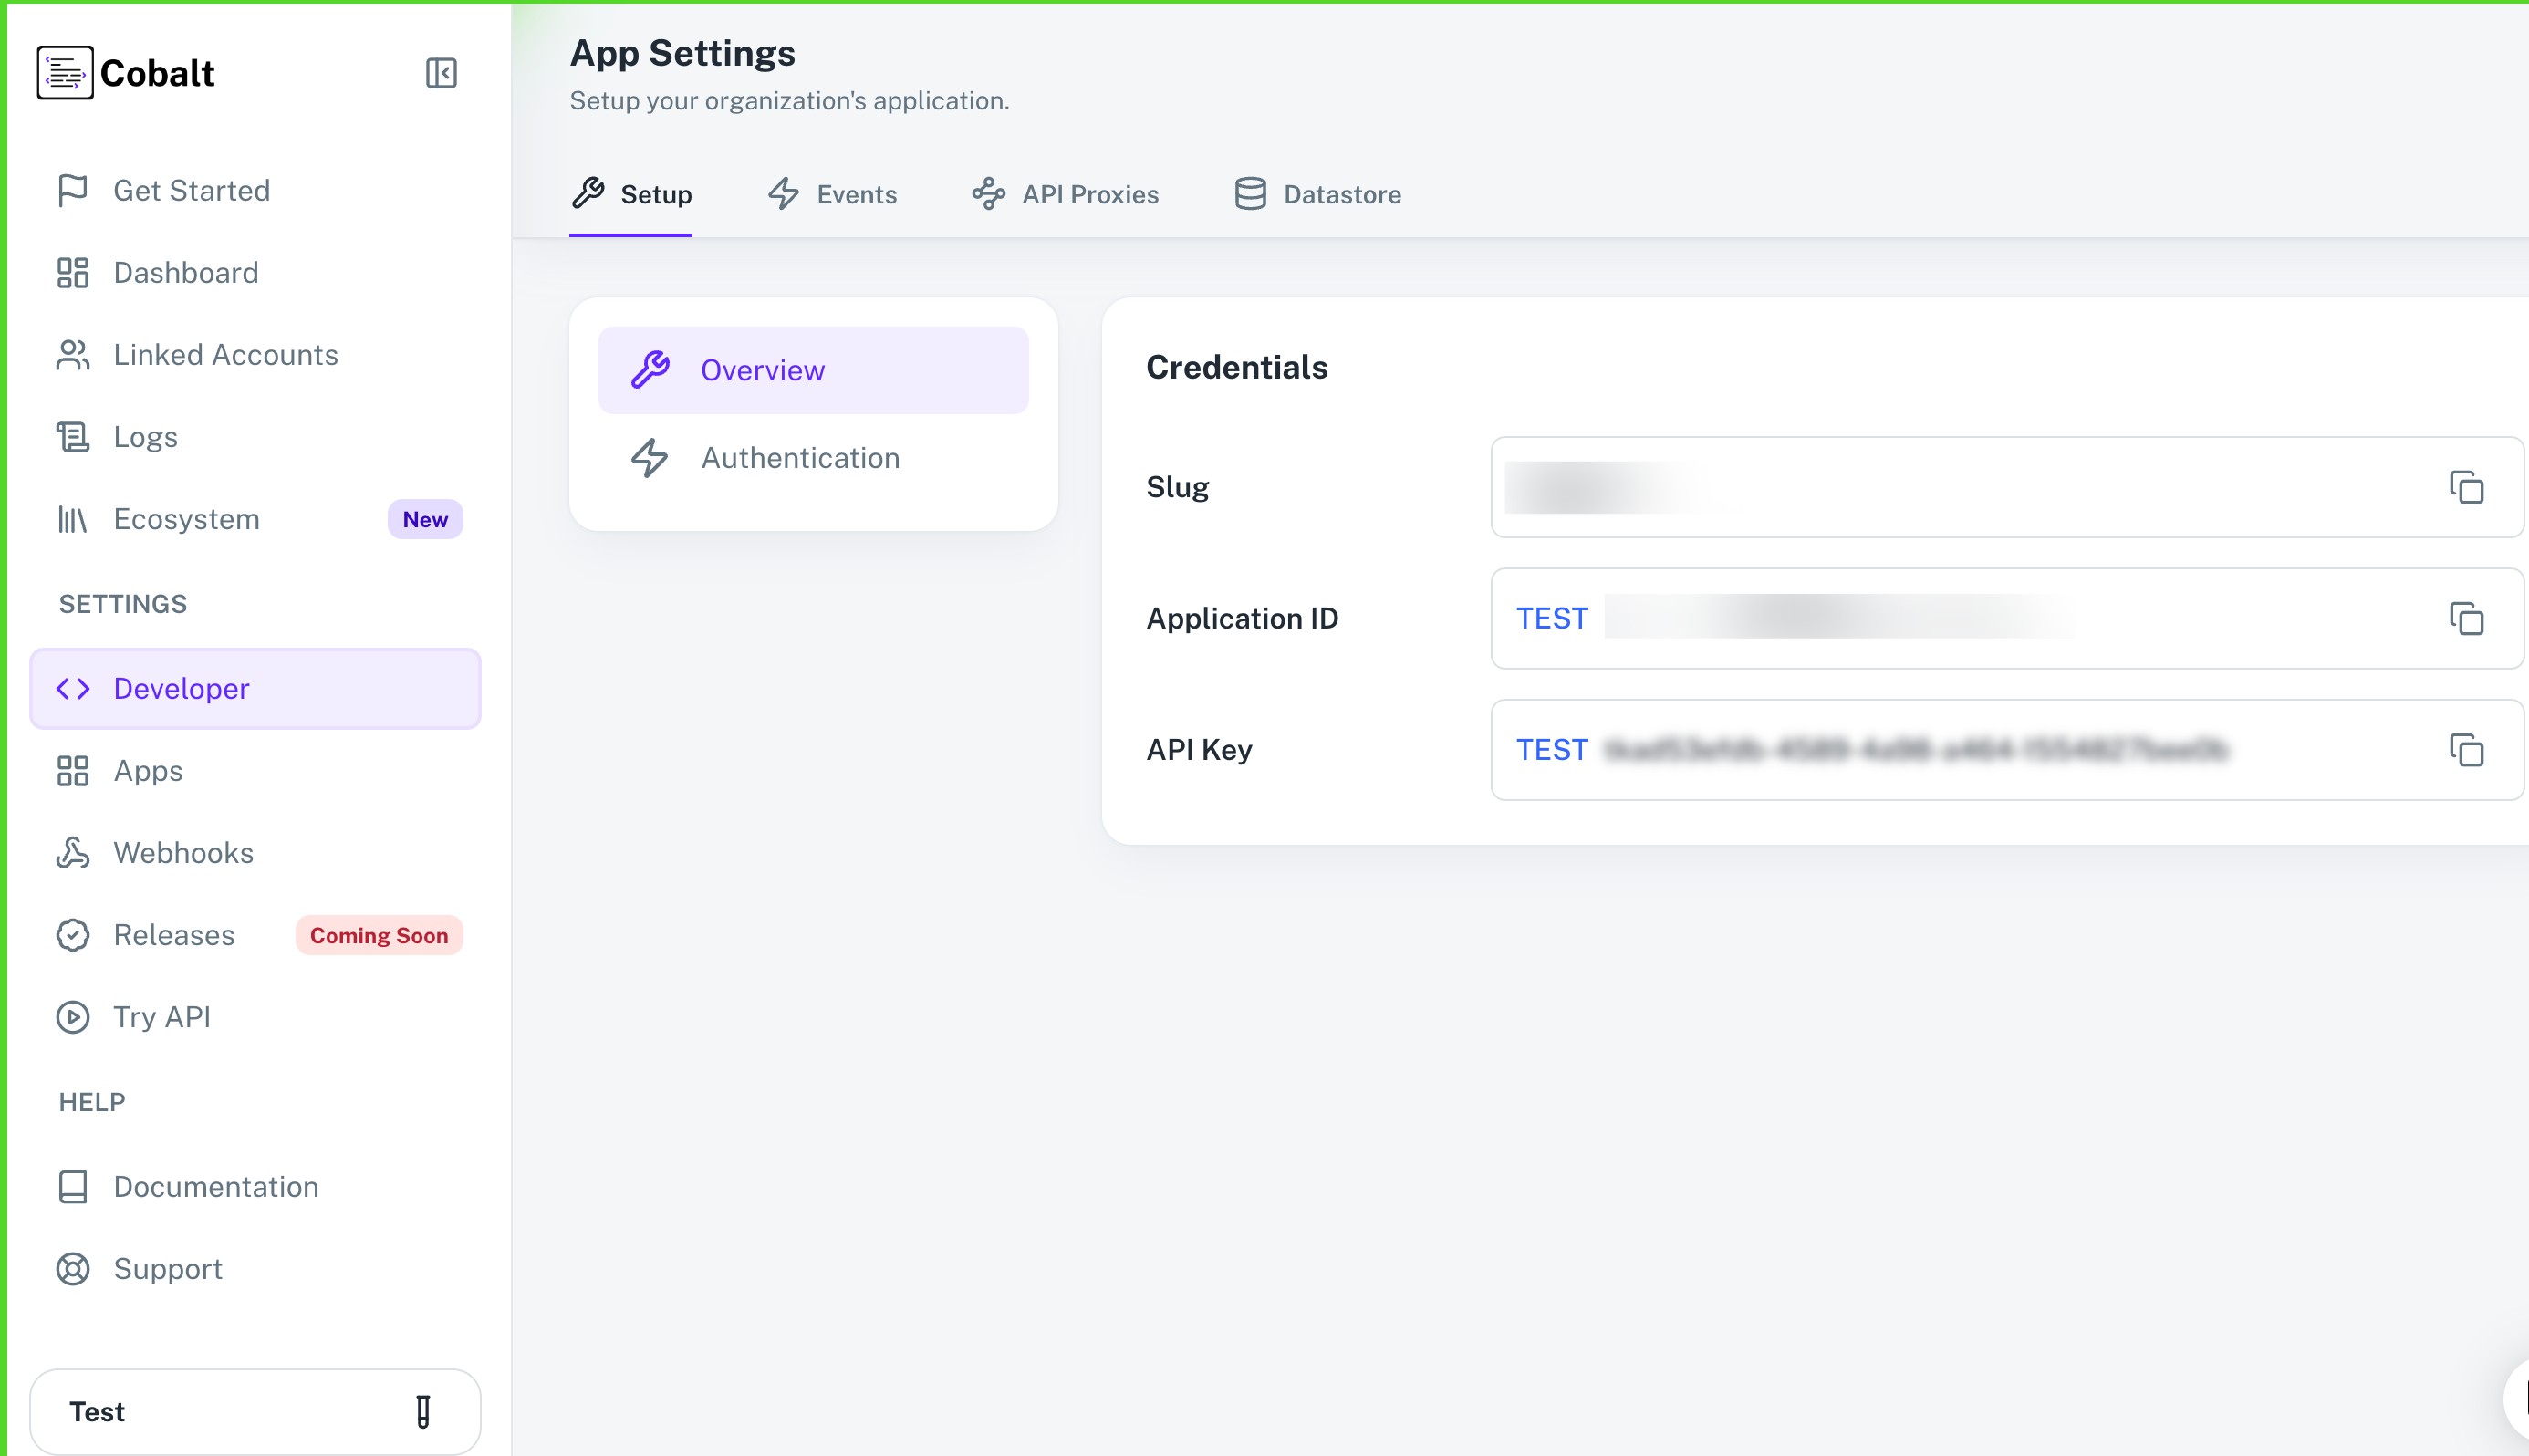Navigate to Documentation

point(215,1186)
